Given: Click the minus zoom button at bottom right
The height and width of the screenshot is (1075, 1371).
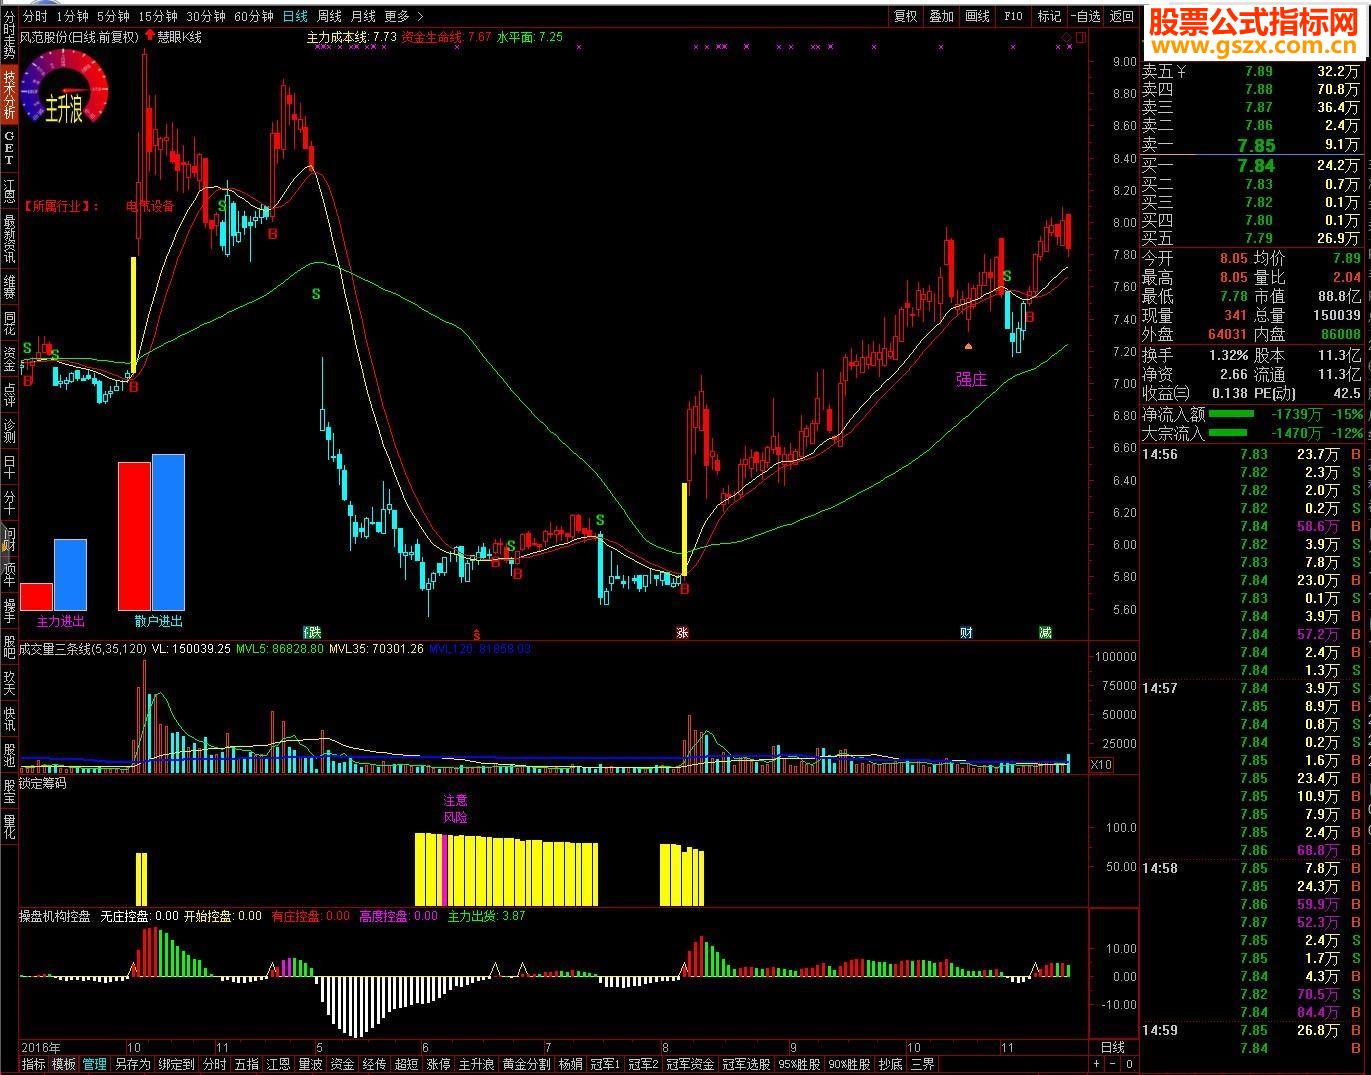Looking at the screenshot, I should click(1113, 1064).
